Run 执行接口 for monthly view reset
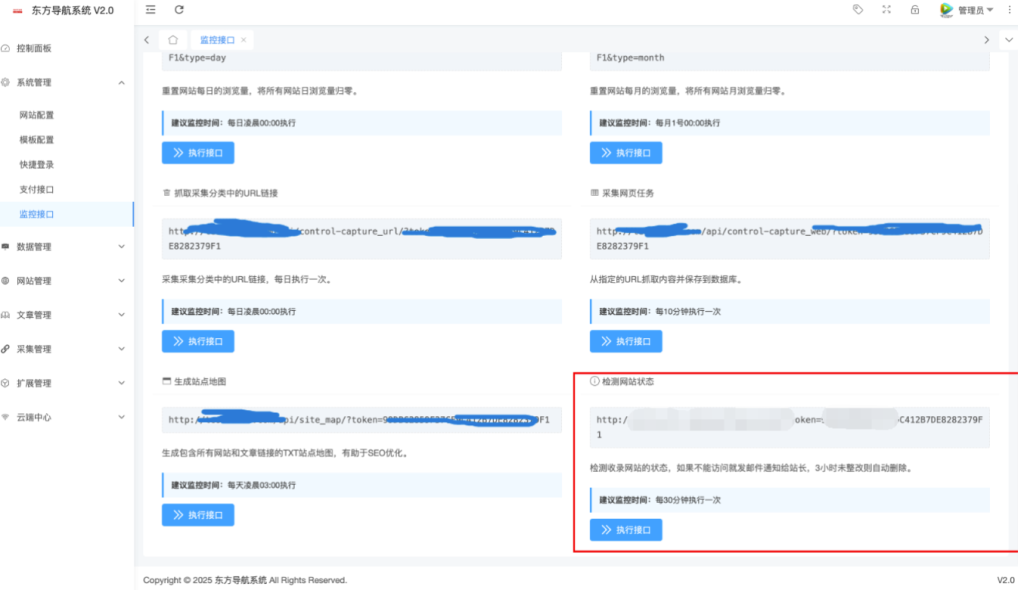The image size is (1024, 590). [x=626, y=153]
